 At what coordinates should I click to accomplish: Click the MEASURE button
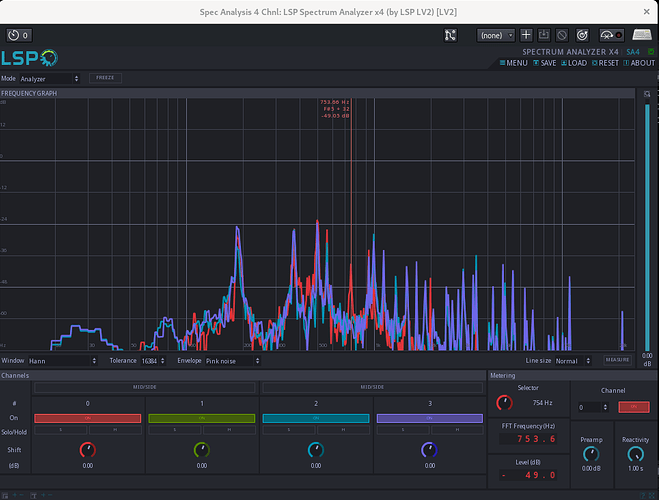click(617, 361)
